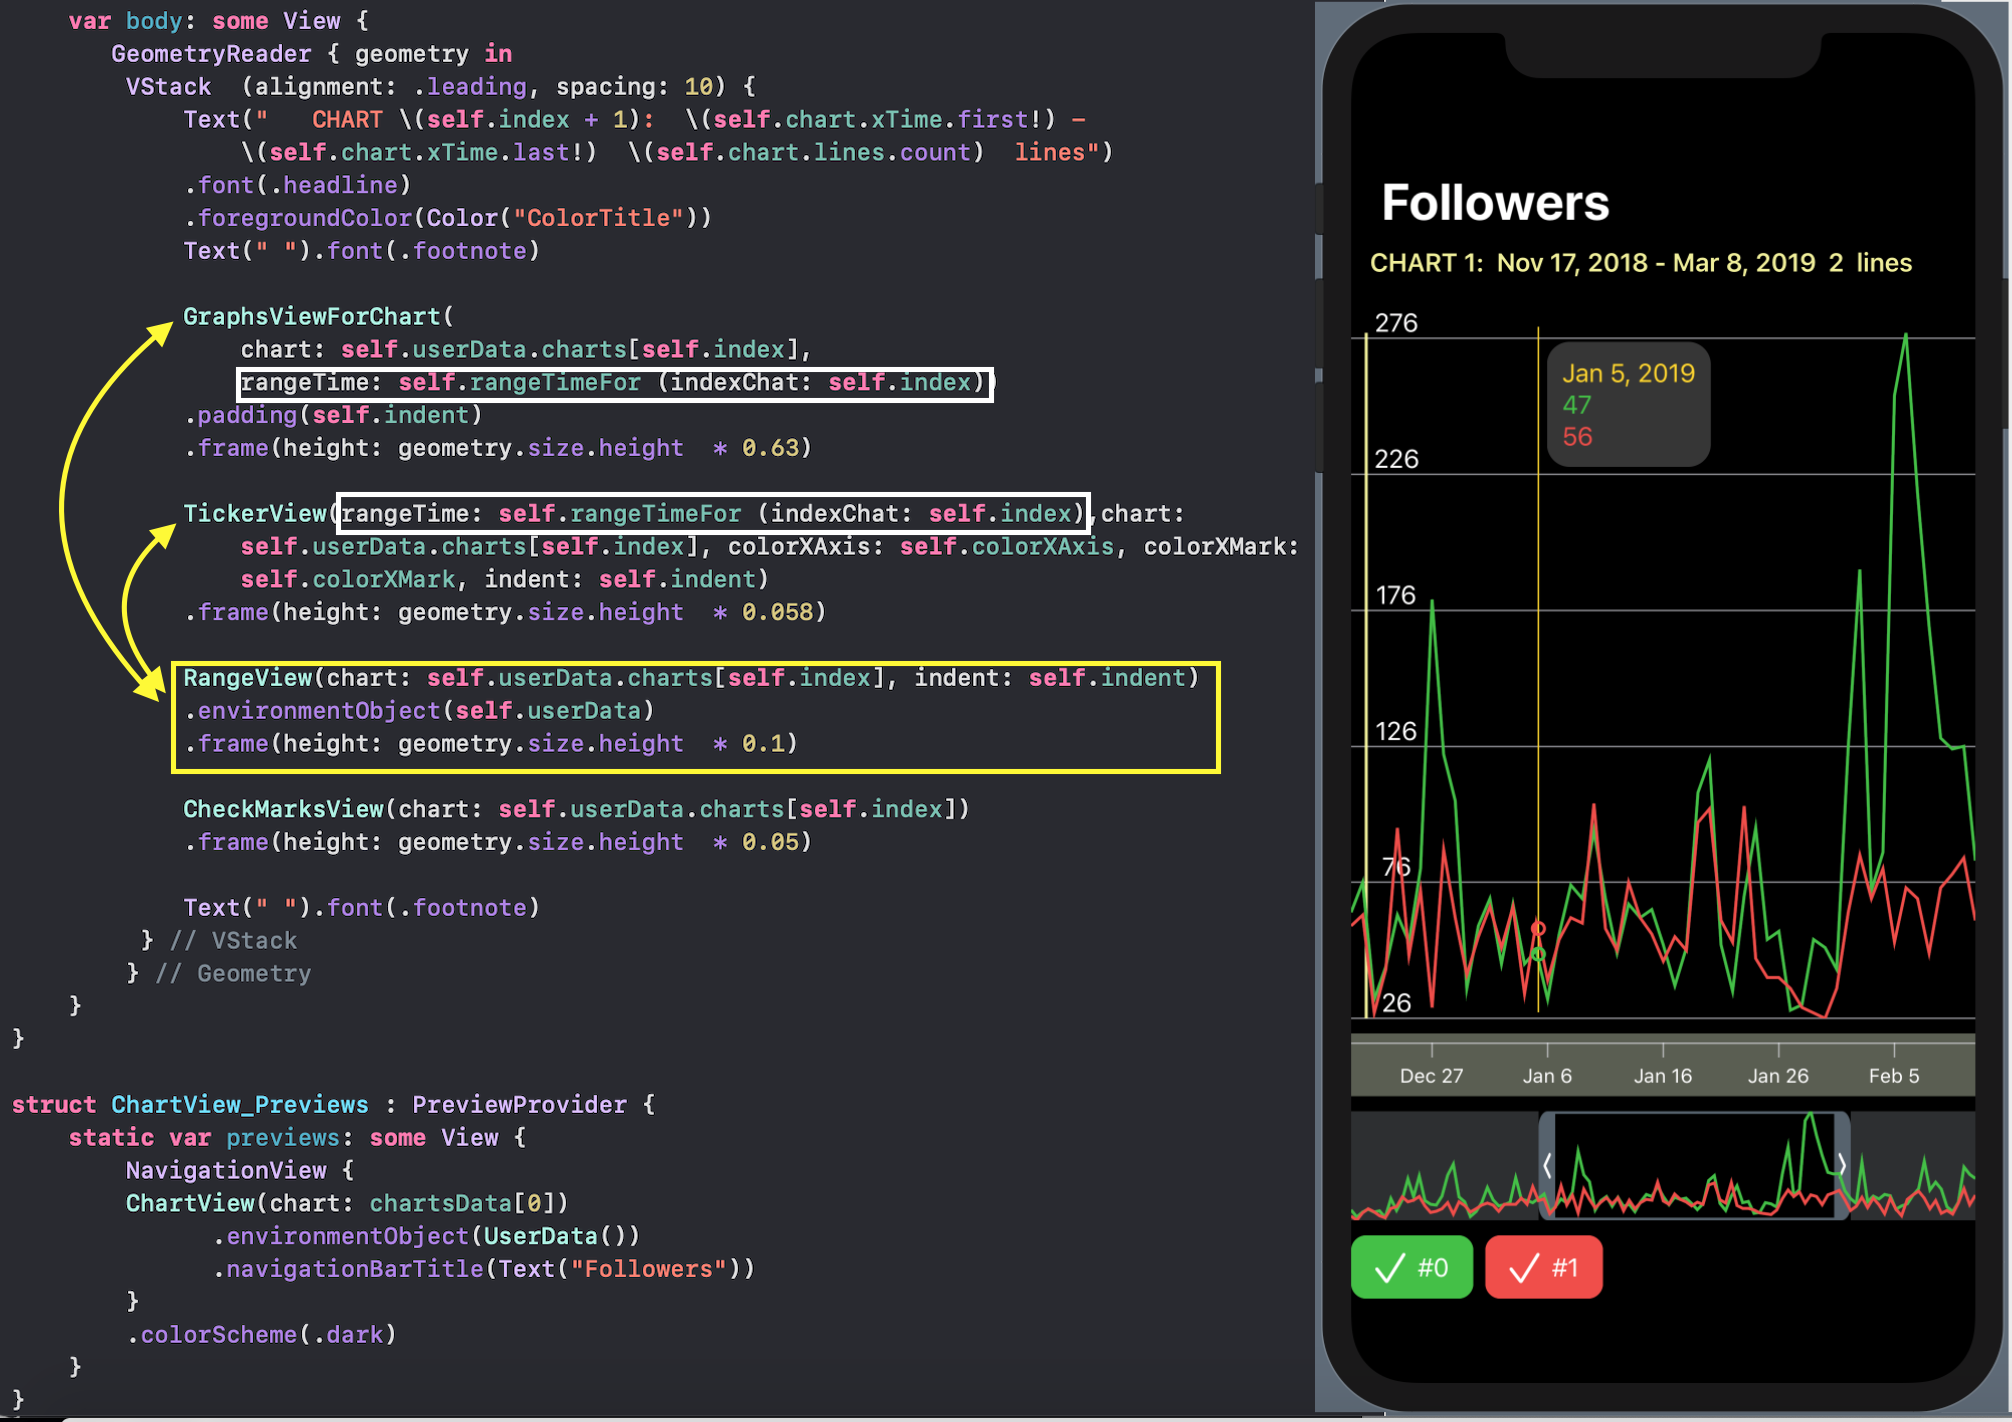Tap the yellow vertical scrub marker on the chart
Viewport: 2012px width, 1422px height.
pyautogui.click(x=1539, y=700)
